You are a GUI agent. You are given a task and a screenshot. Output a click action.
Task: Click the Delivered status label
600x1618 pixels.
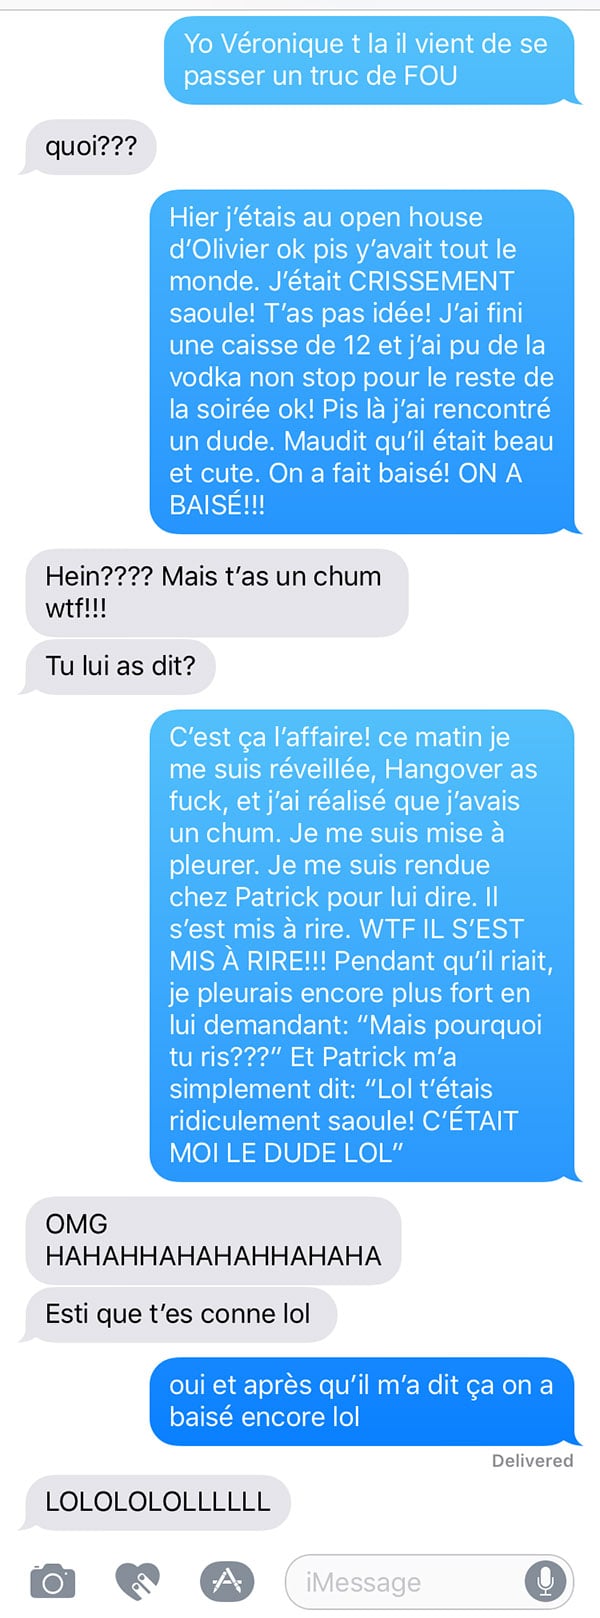(x=532, y=1461)
